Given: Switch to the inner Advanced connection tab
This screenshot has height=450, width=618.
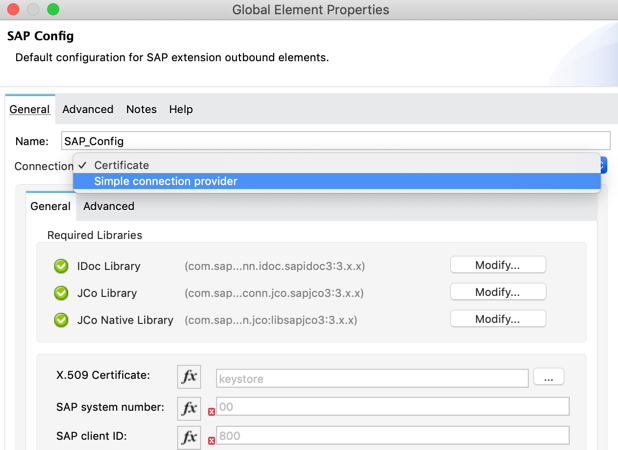Looking at the screenshot, I should click(x=109, y=206).
